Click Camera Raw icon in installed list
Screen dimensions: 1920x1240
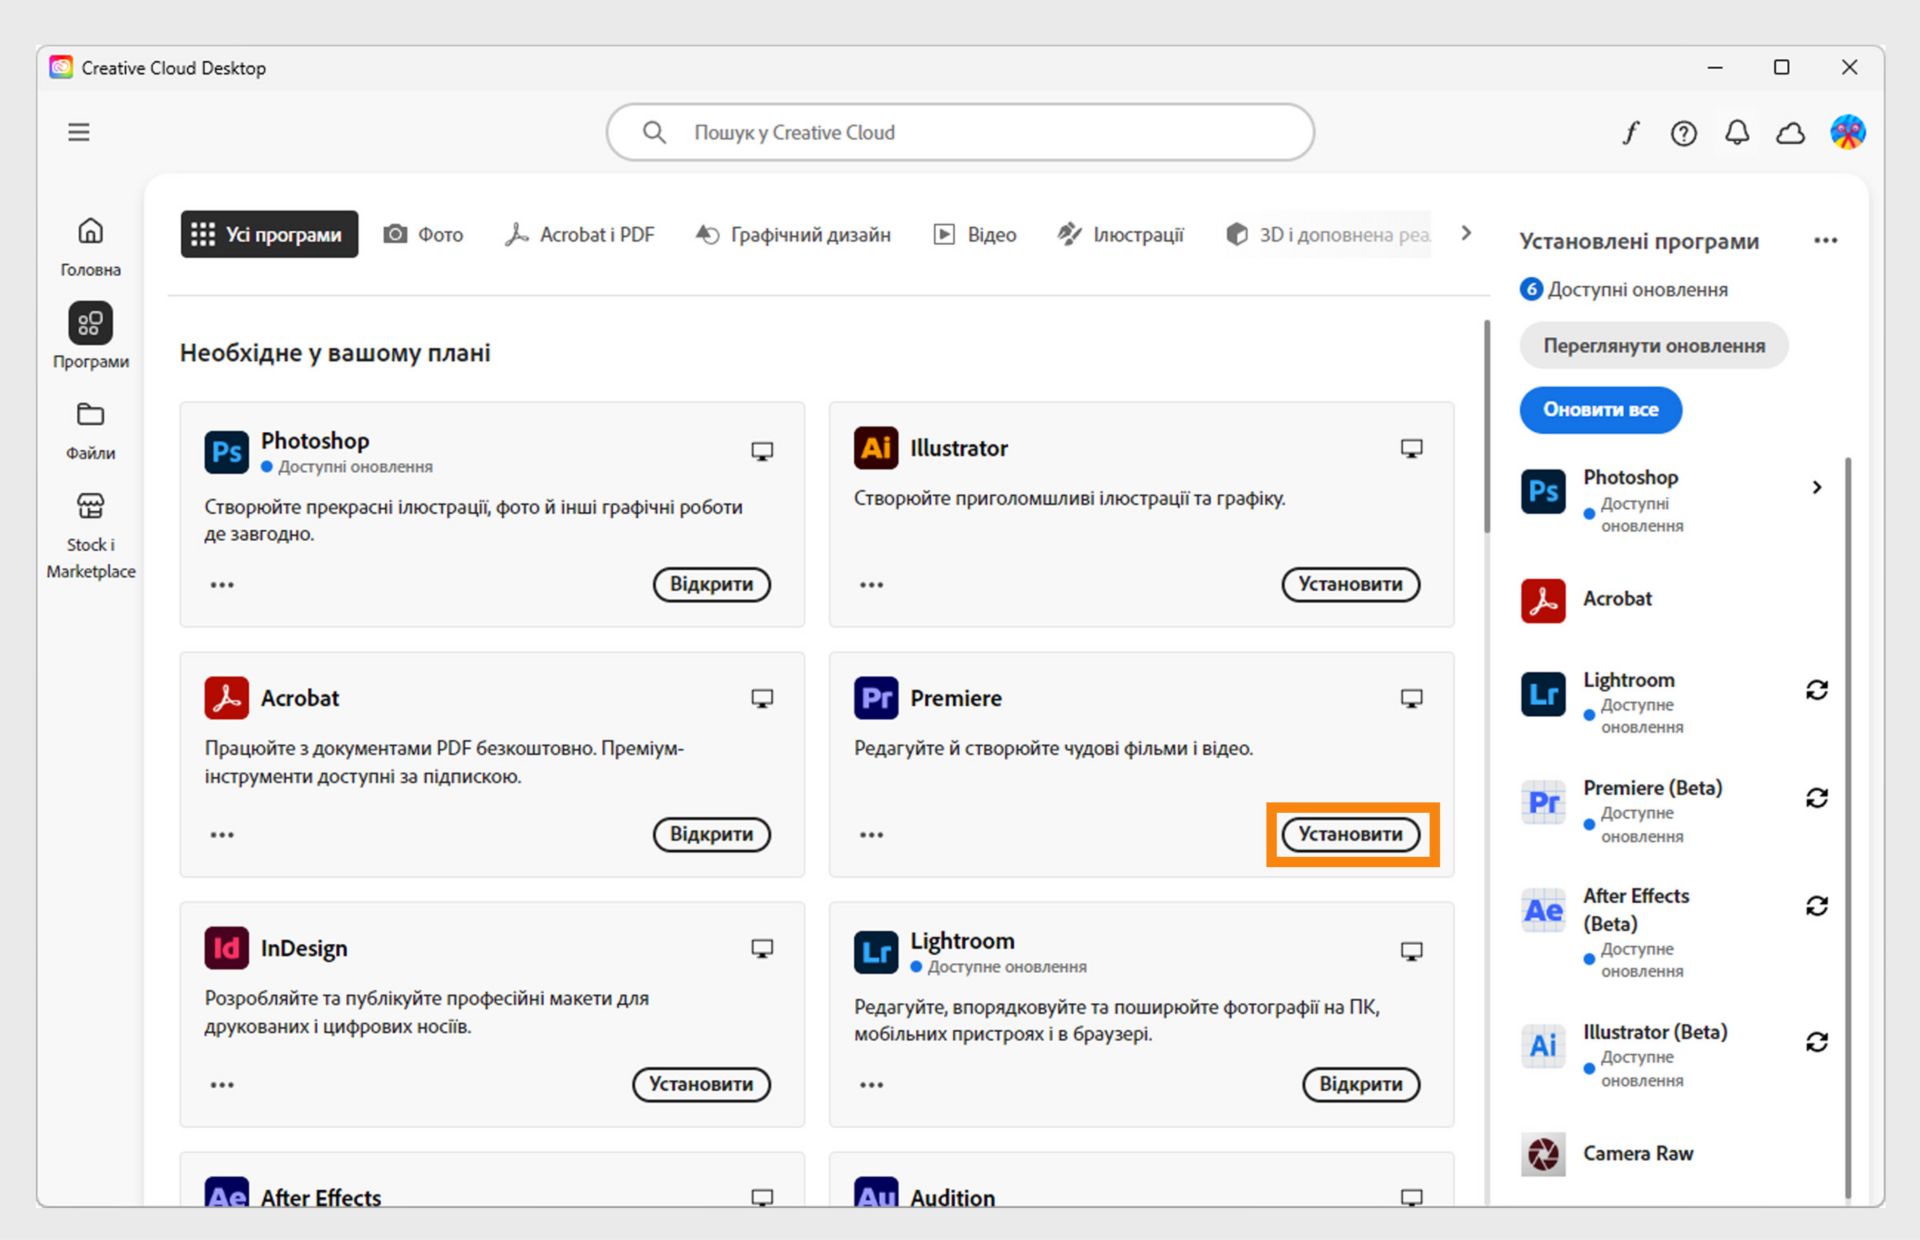(x=1543, y=1154)
